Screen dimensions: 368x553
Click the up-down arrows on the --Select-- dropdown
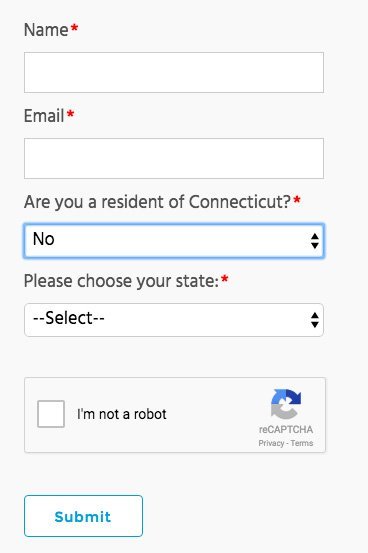tap(315, 320)
